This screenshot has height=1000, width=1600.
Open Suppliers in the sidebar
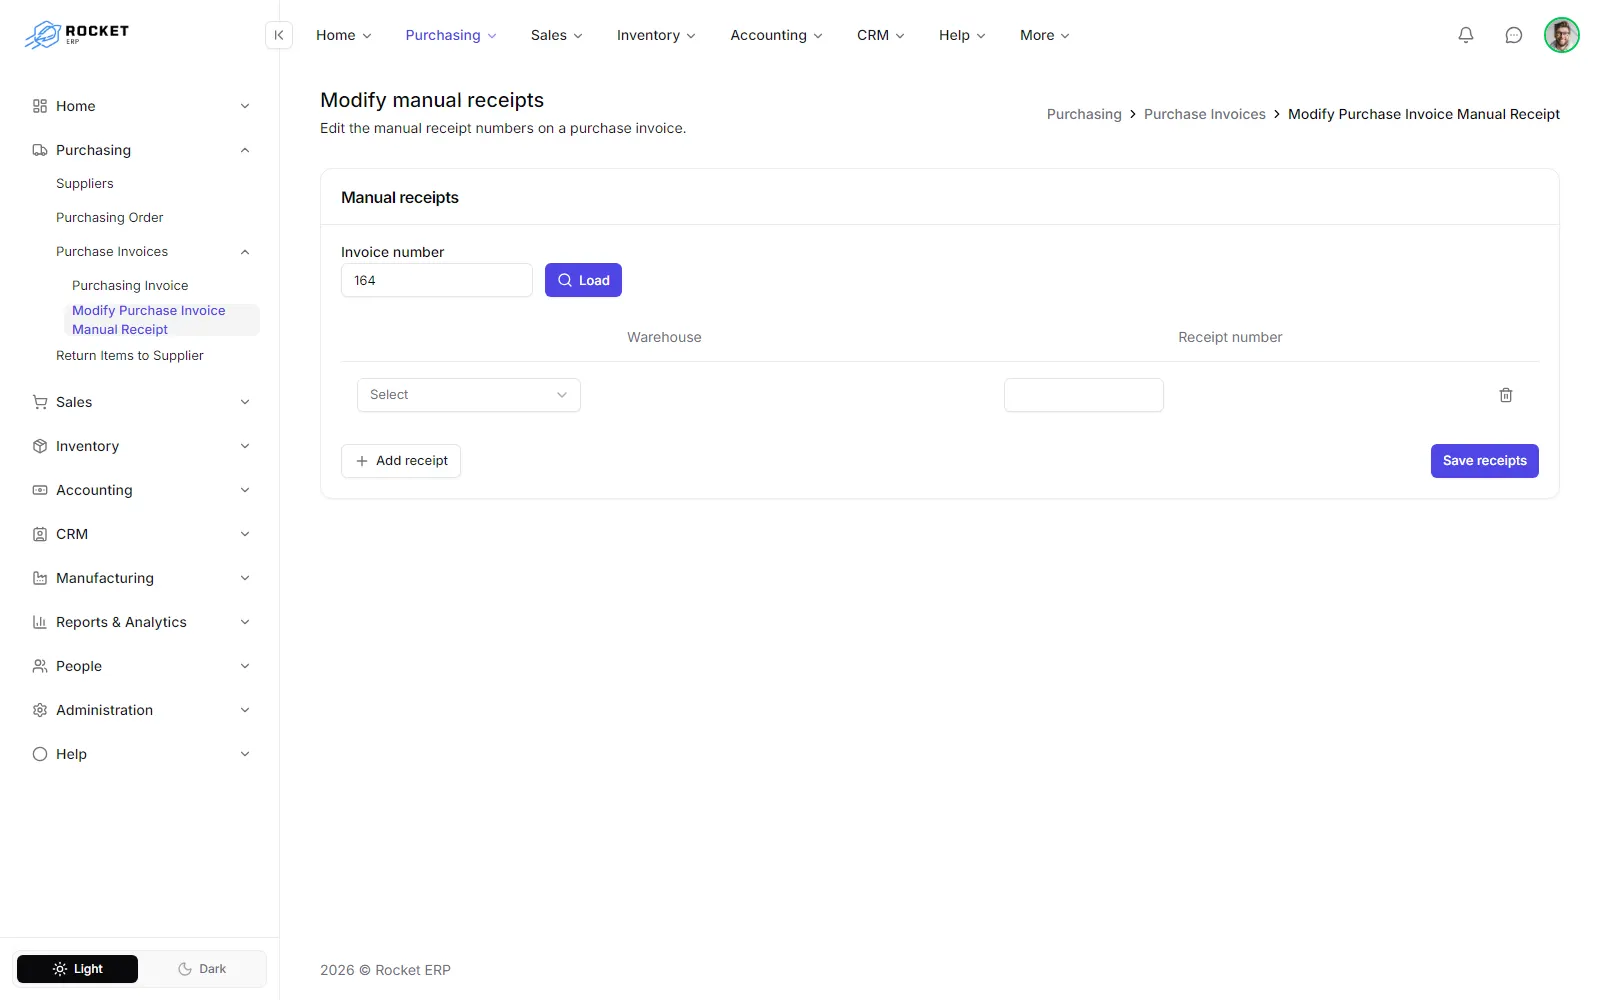pyautogui.click(x=85, y=184)
